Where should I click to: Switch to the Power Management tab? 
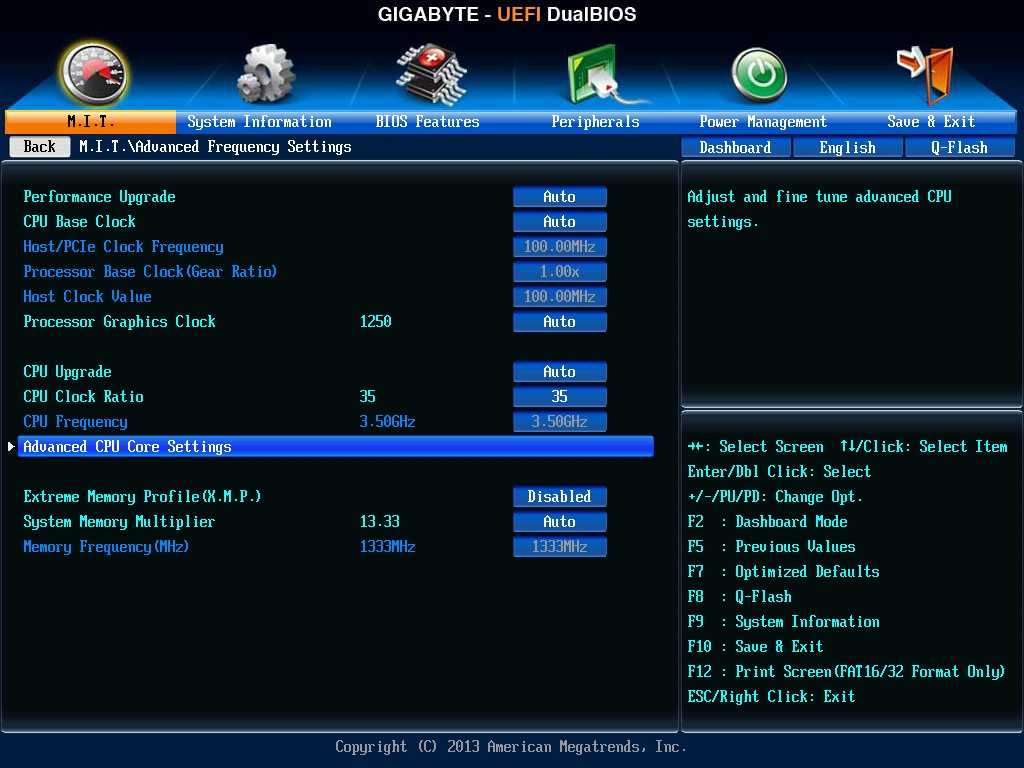click(x=763, y=122)
